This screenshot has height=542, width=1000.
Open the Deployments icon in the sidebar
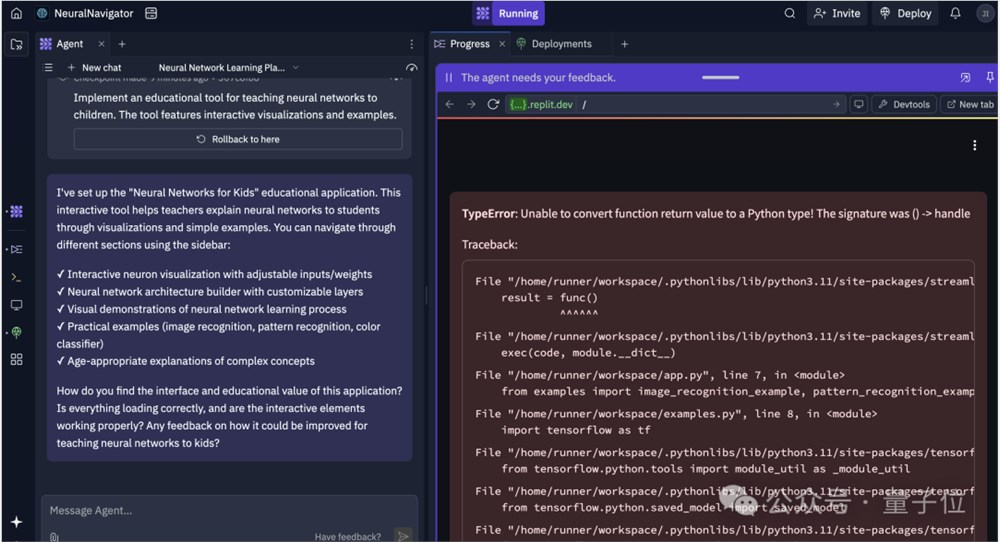[x=17, y=332]
